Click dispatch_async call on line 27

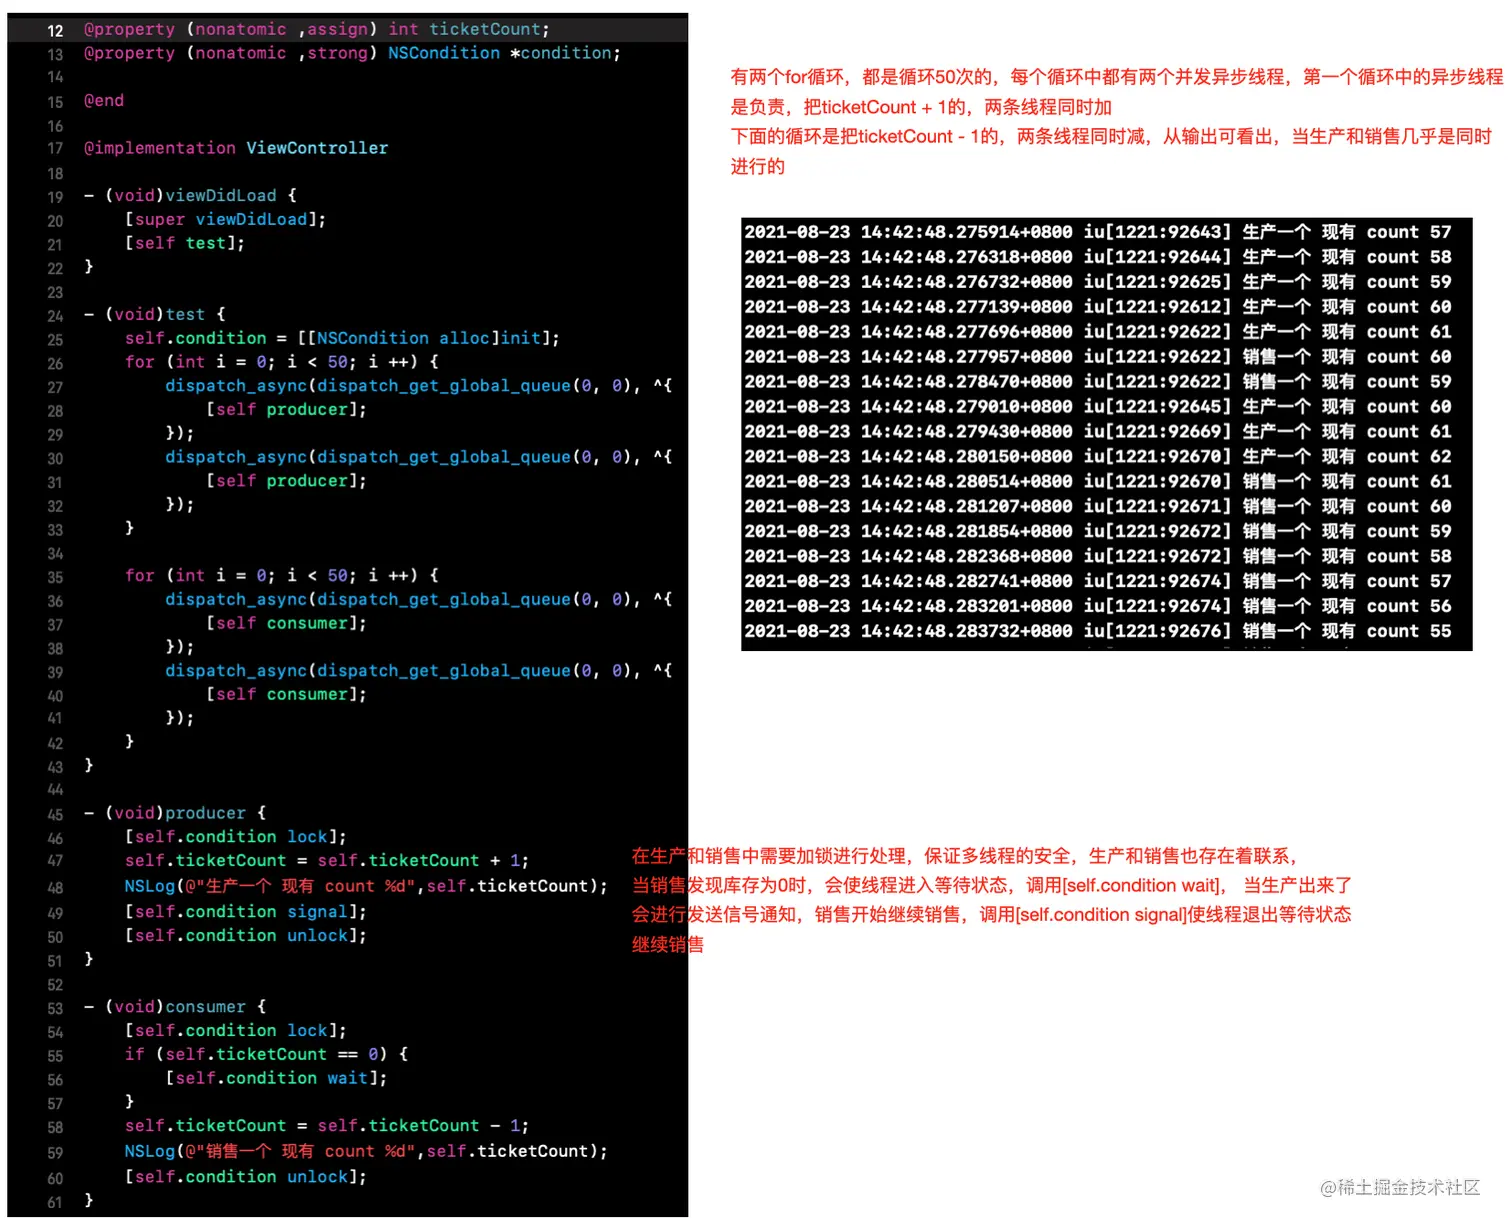(419, 386)
